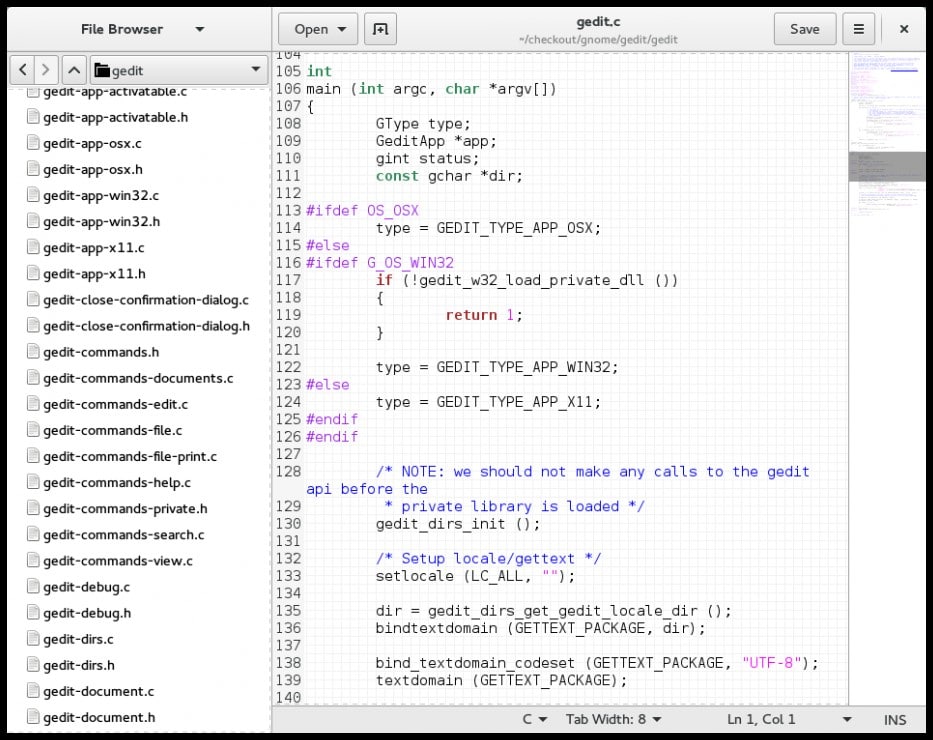
Task: Open the File Browser panel switcher
Action: coord(142,29)
